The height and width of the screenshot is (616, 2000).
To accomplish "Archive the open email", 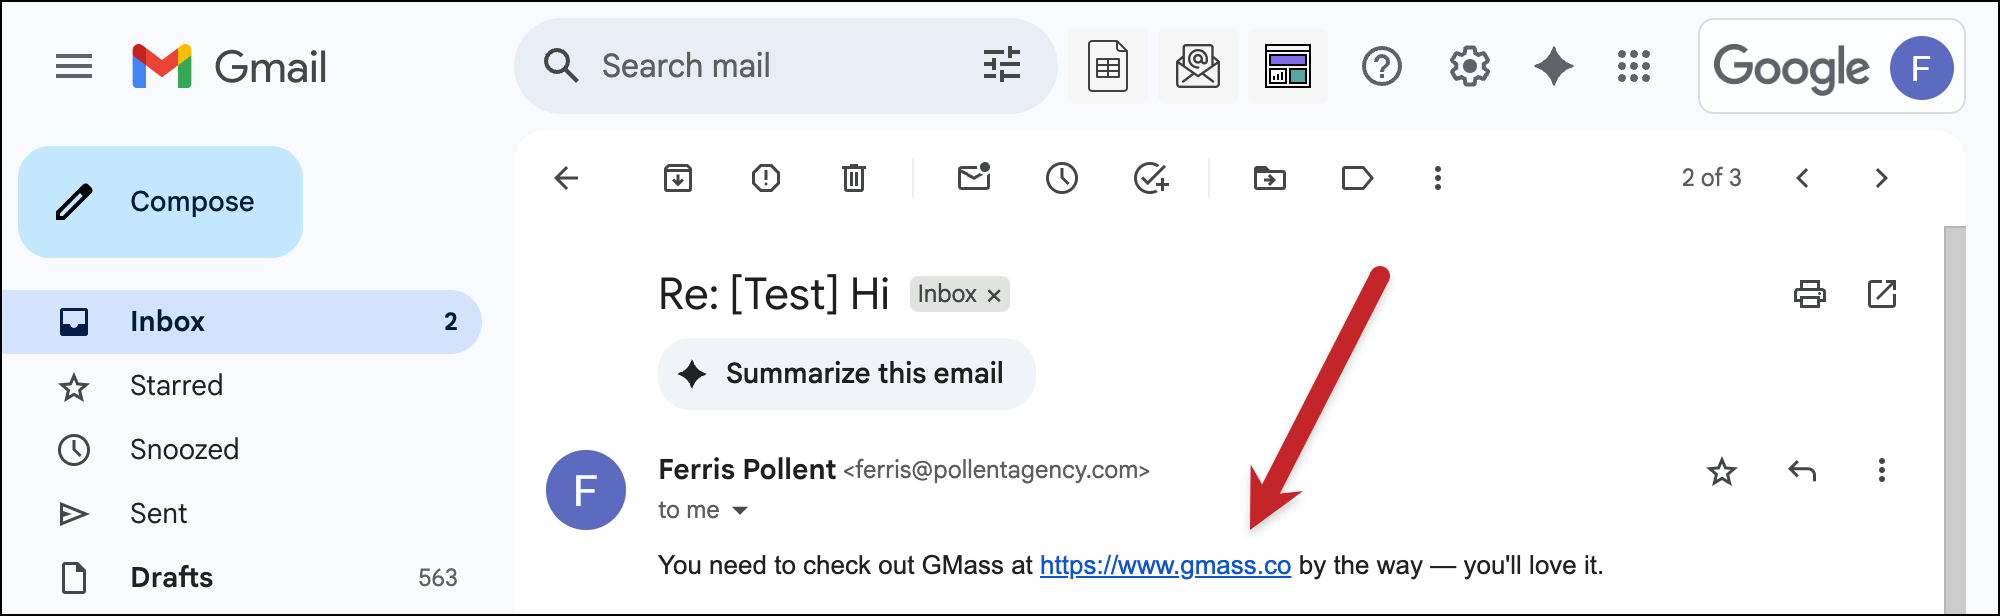I will (678, 178).
